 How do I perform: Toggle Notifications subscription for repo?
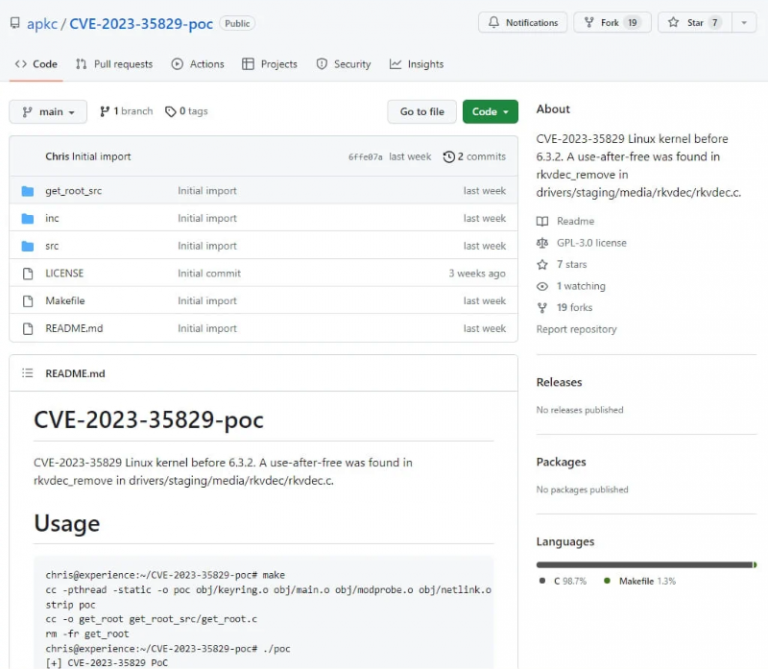tap(522, 23)
